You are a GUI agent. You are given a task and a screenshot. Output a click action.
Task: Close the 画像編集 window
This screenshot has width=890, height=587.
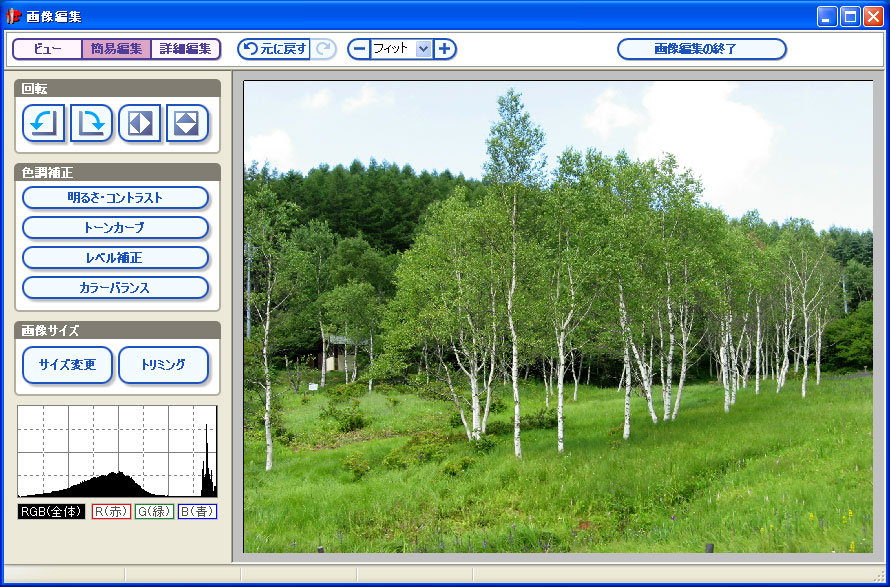pyautogui.click(x=873, y=16)
